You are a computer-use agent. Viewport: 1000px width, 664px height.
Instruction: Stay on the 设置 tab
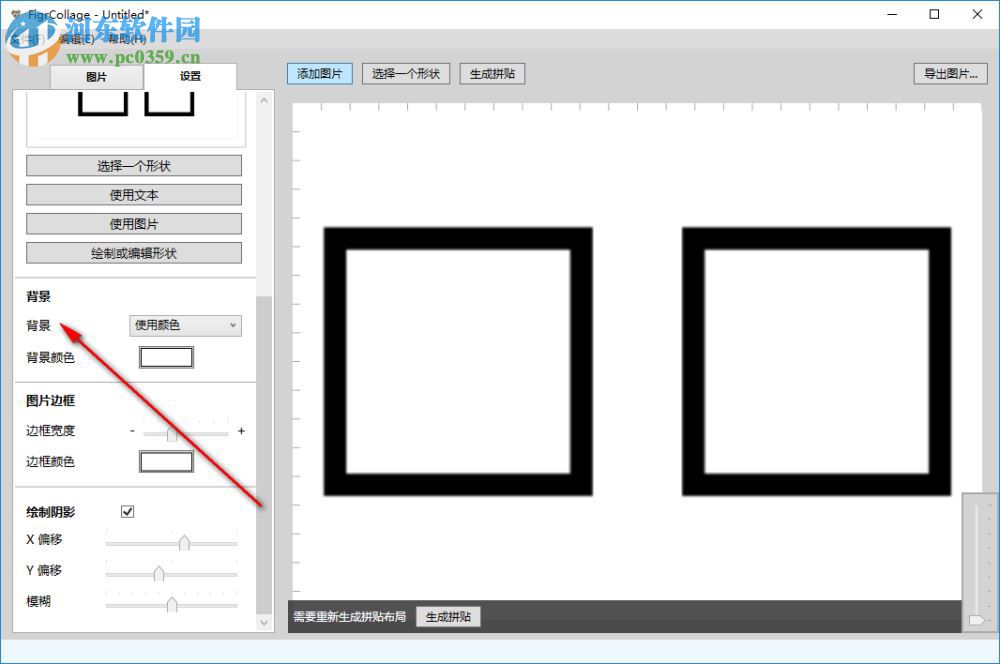click(x=190, y=77)
